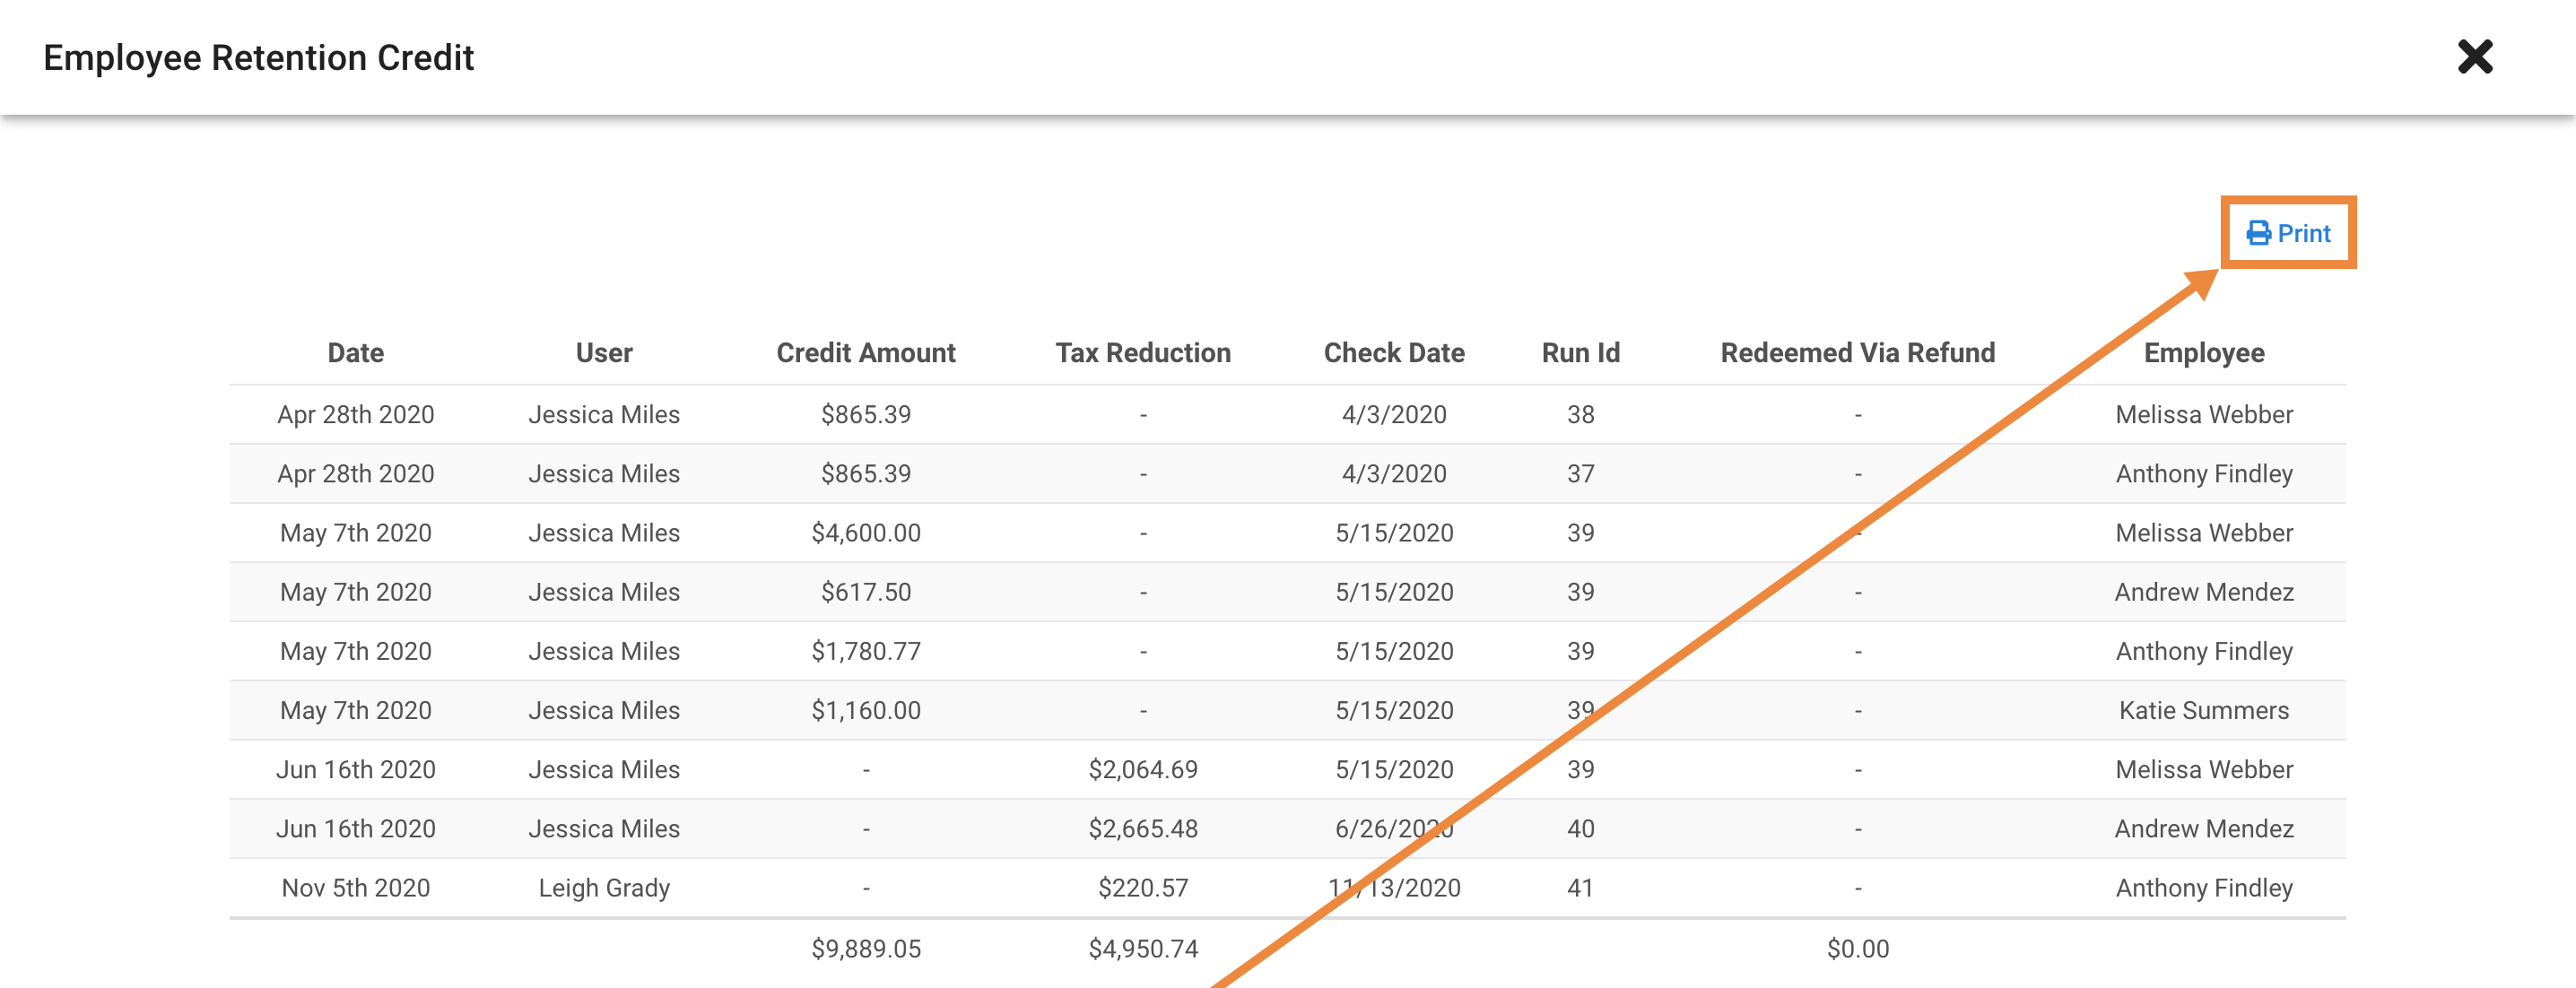
Task: Click Andrew Mendez in Run Id 40 row
Action: point(2204,828)
